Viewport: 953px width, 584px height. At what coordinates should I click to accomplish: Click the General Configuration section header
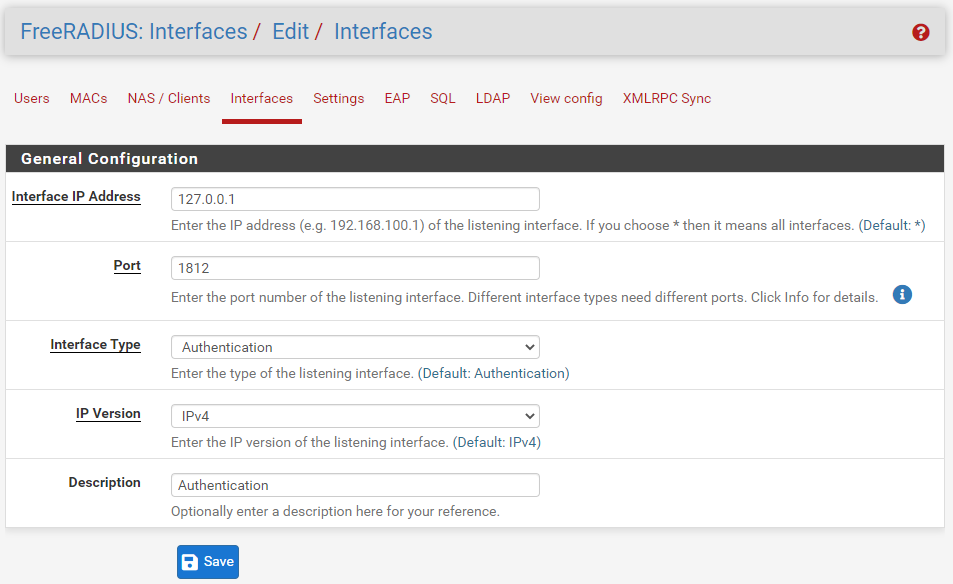click(475, 159)
